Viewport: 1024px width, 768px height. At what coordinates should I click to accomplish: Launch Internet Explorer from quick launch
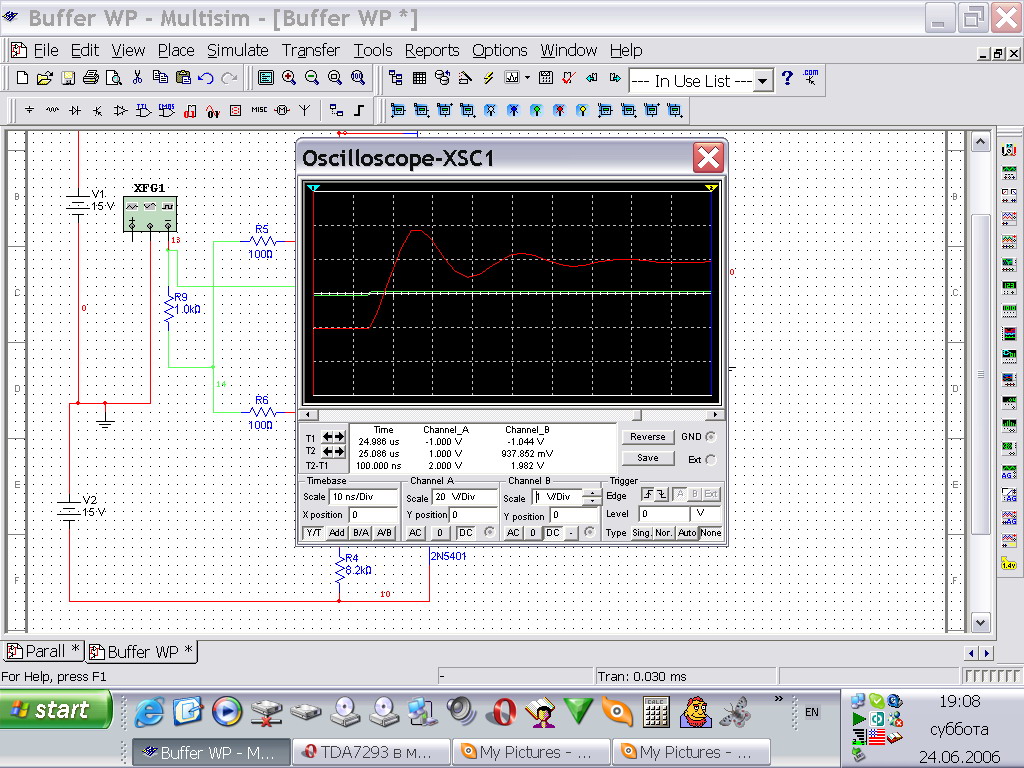[x=150, y=712]
